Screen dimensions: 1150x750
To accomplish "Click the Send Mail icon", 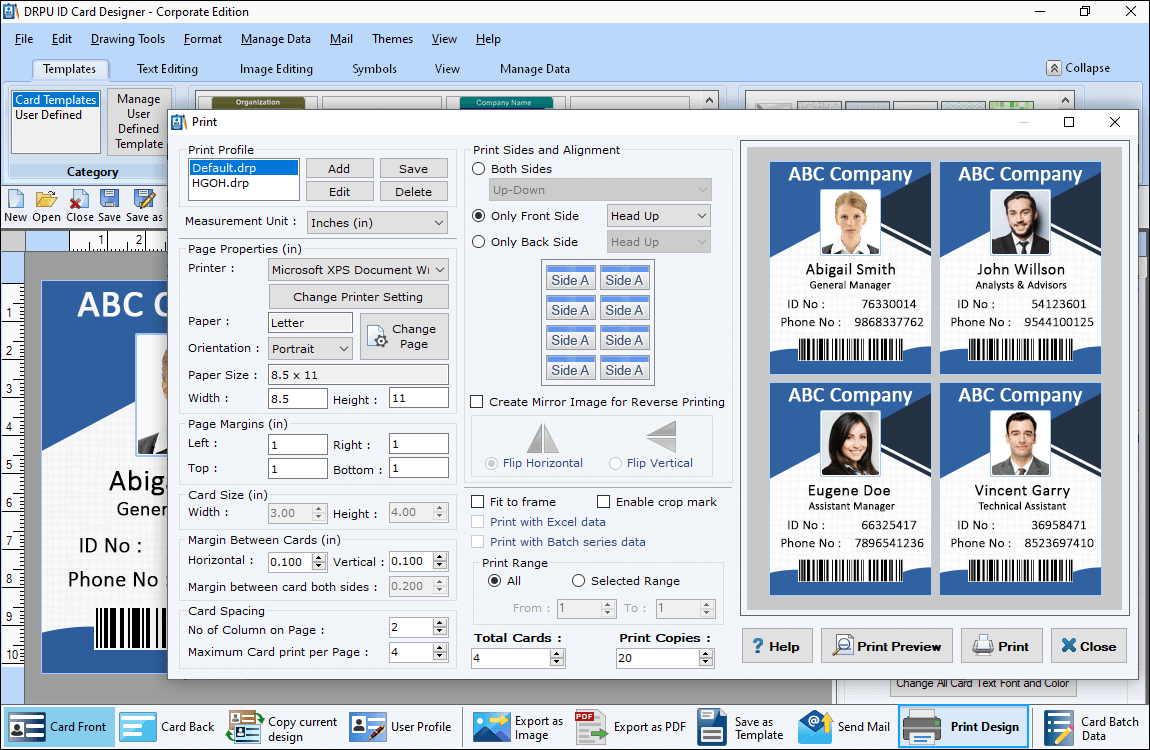I will (815, 727).
